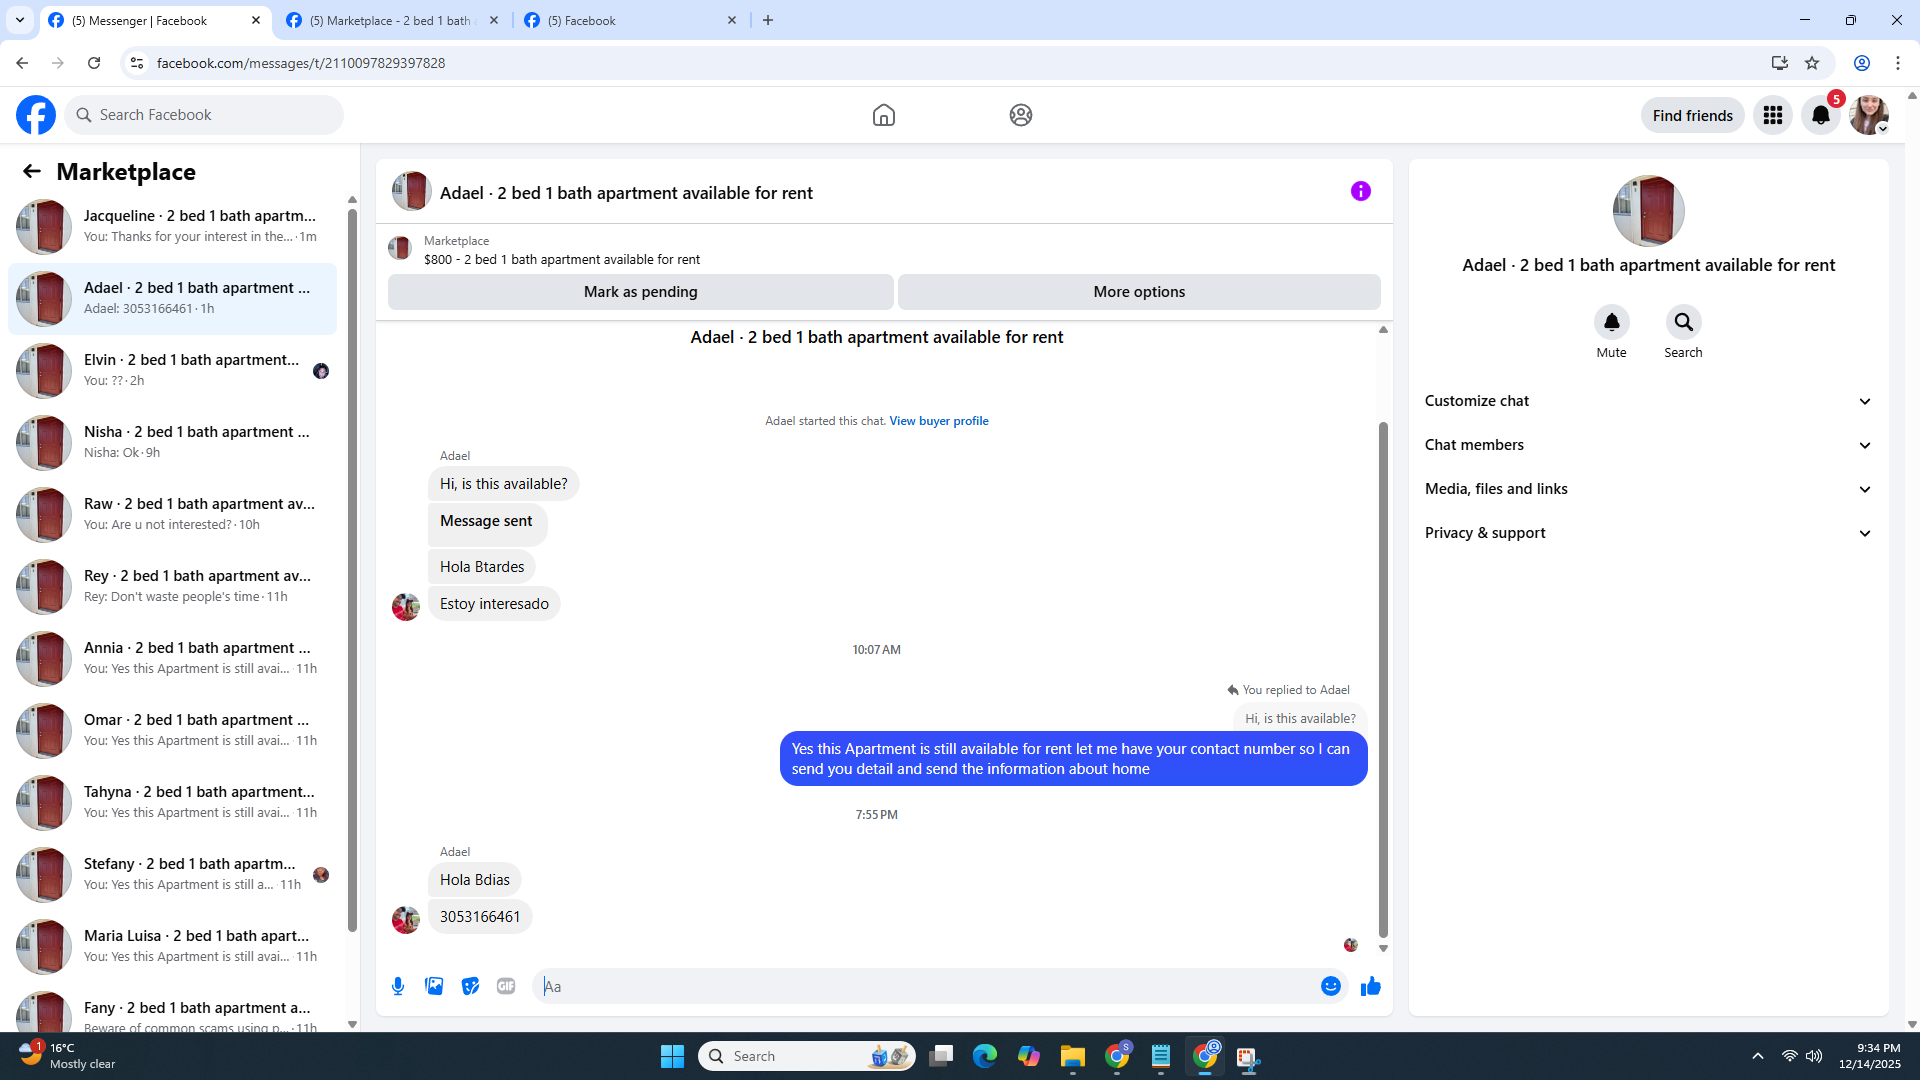Open the Facebook menu grid icon
Viewport: 1920px width, 1080px height.
[x=1772, y=115]
